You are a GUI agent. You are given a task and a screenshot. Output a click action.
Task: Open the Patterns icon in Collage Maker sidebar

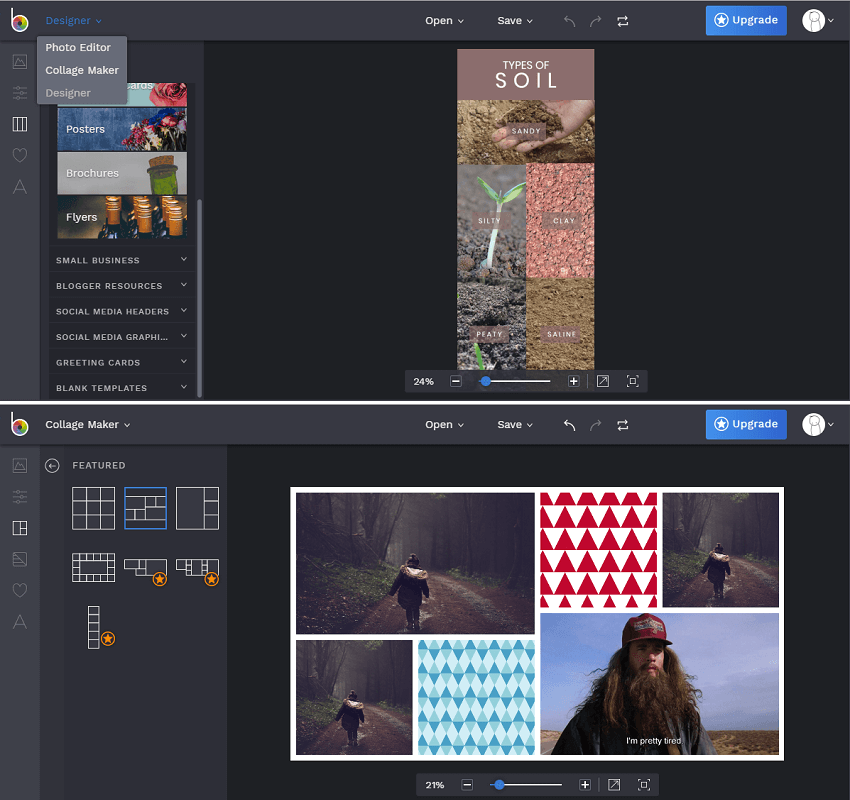tap(20, 559)
